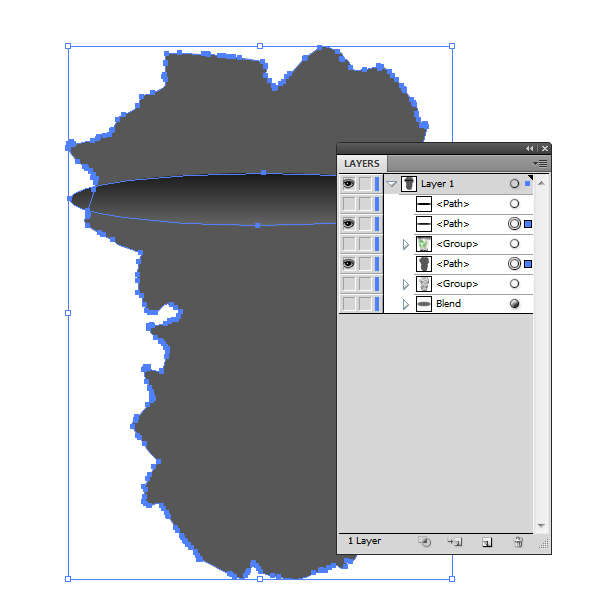Click selection square of trash can <Path>
The width and height of the screenshot is (600, 610).
528,264
